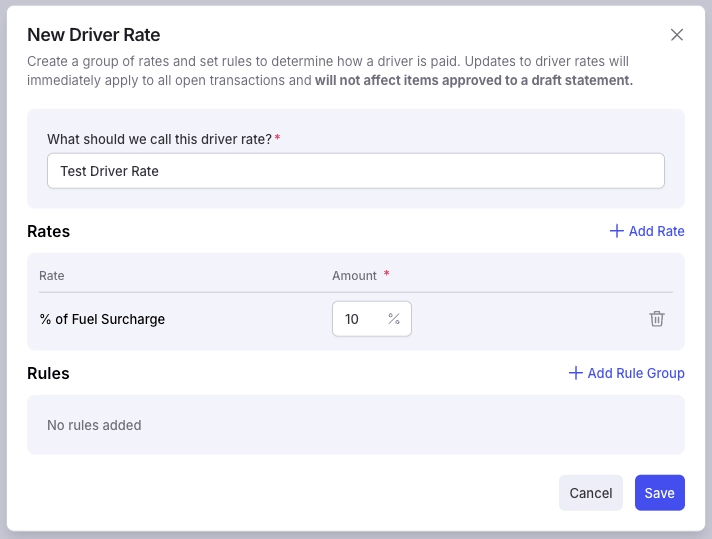712x539 pixels.
Task: Click the percent symbol in Amount field
Action: pos(394,319)
